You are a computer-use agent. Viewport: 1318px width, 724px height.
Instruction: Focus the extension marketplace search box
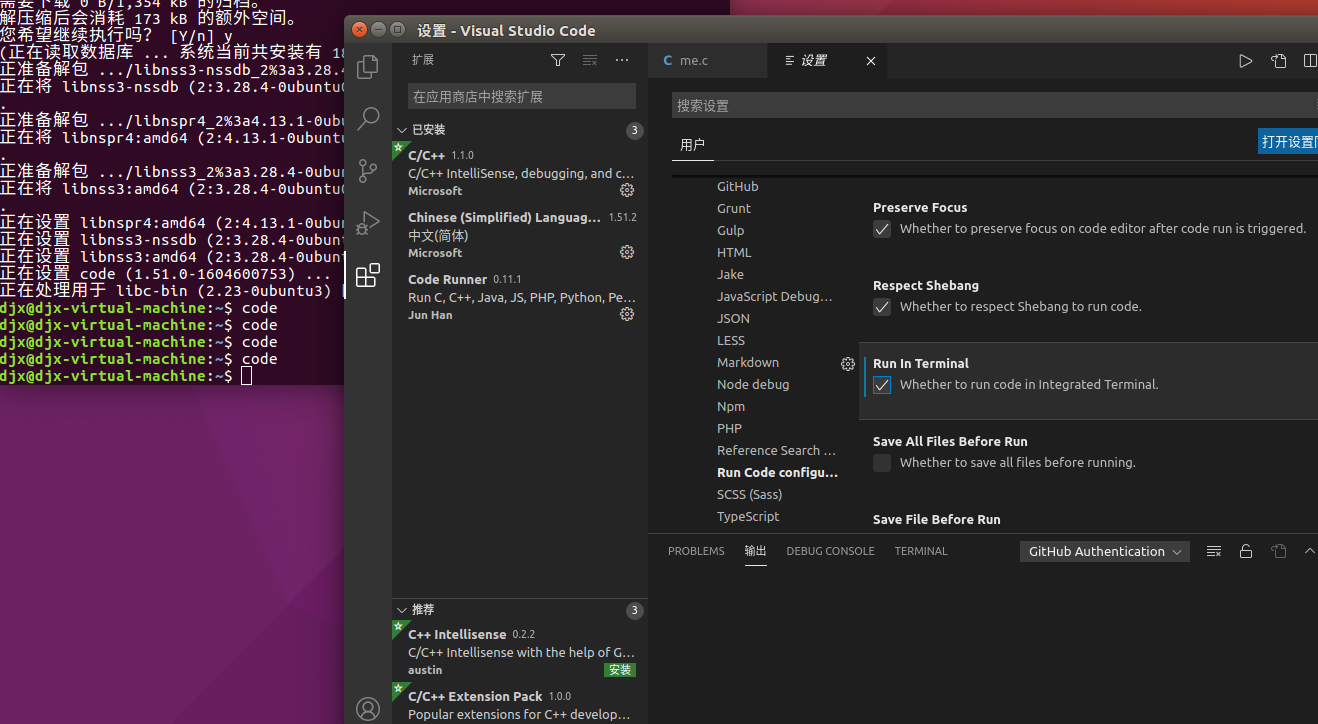tap(522, 96)
